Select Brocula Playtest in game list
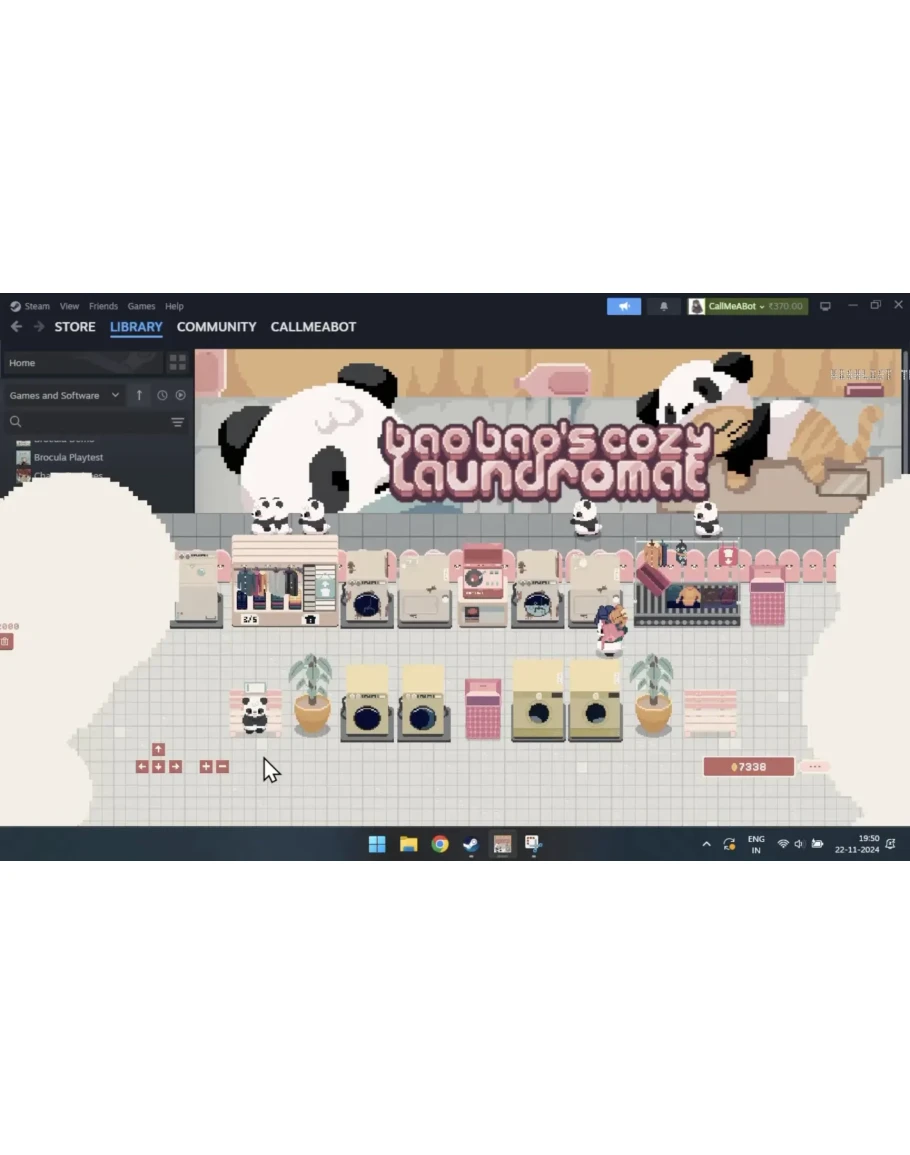 tap(68, 457)
